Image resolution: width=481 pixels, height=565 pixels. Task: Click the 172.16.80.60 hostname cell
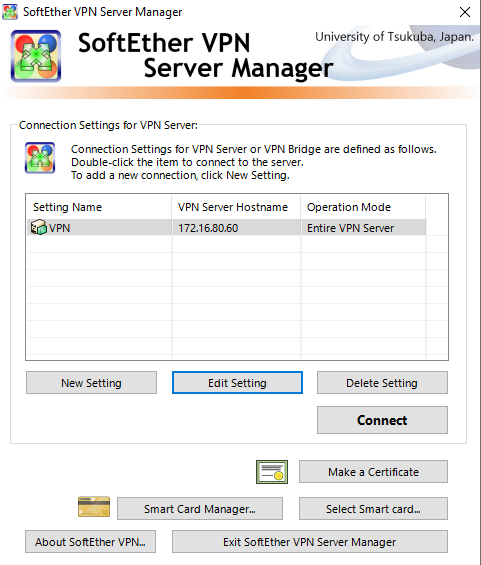coord(236,228)
